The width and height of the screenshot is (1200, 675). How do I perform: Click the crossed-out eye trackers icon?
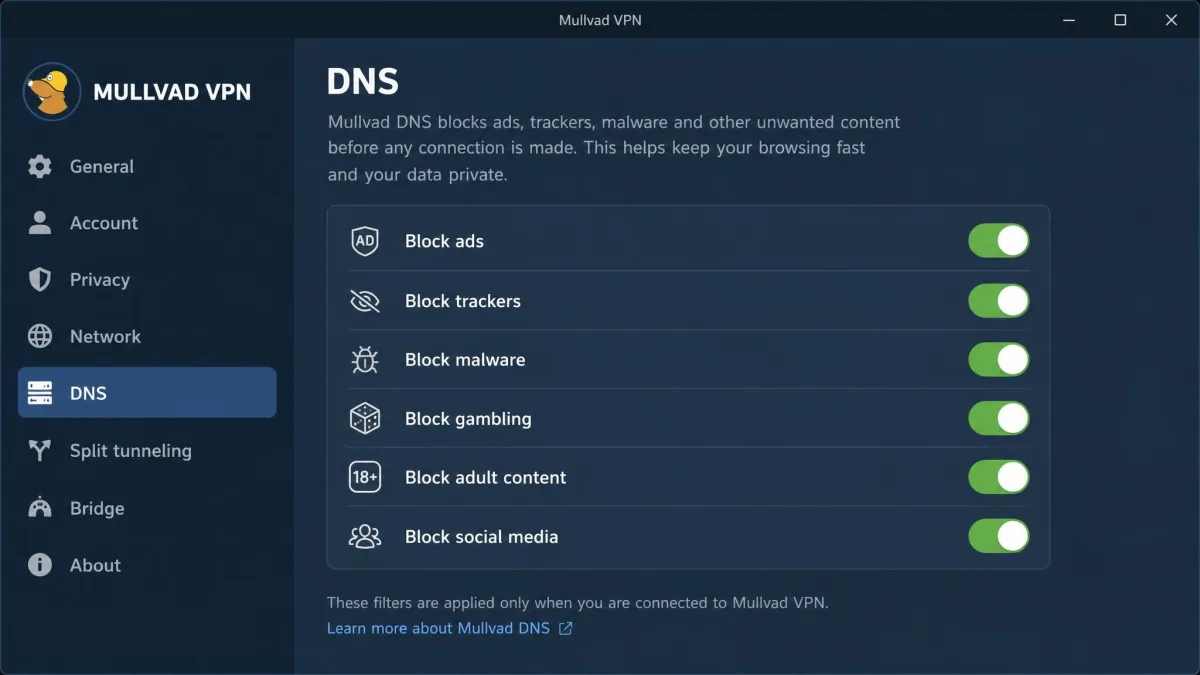pos(365,301)
